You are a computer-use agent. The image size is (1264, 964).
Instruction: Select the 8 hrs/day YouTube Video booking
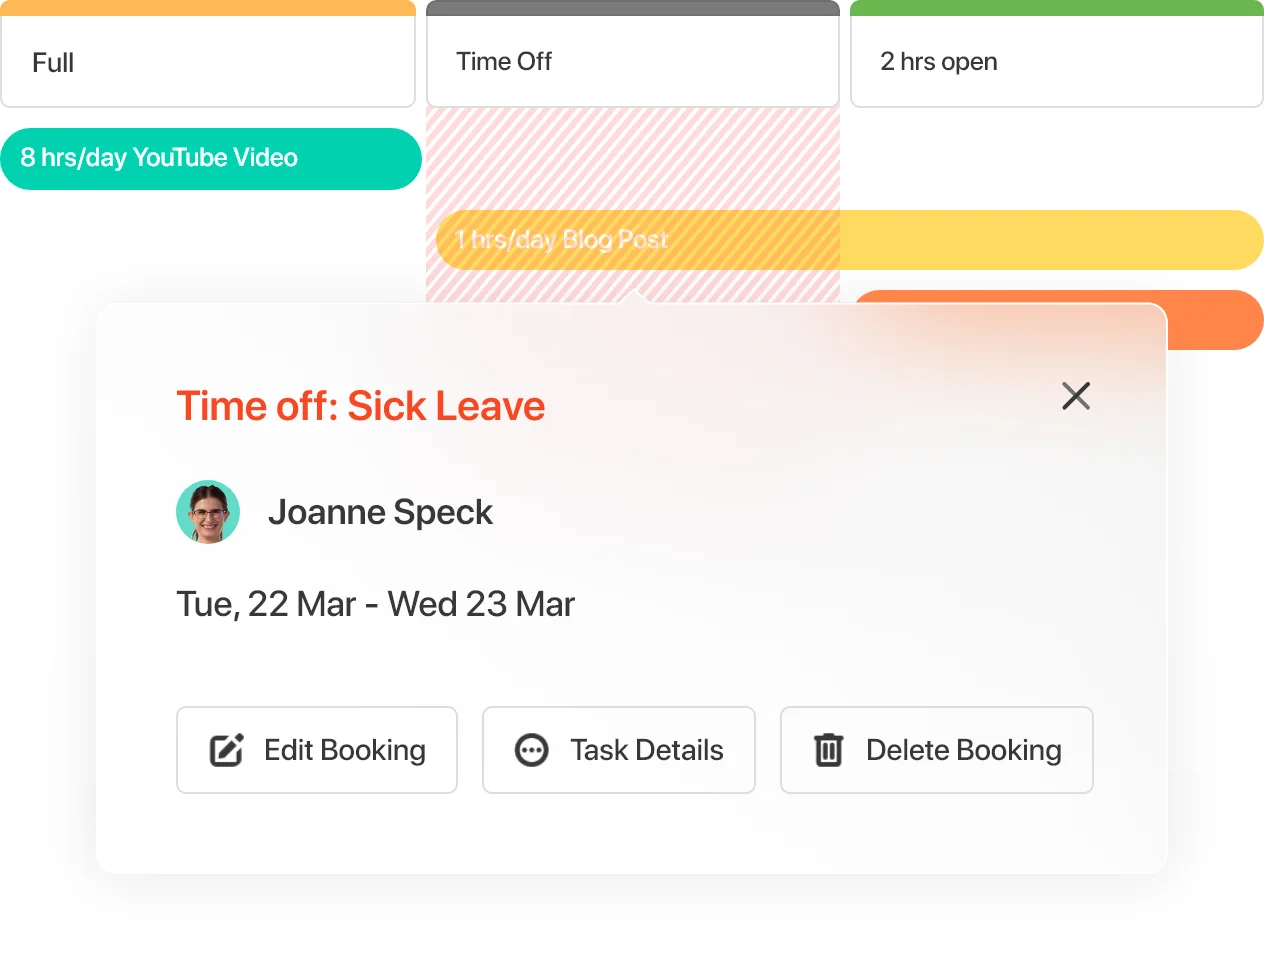[210, 158]
